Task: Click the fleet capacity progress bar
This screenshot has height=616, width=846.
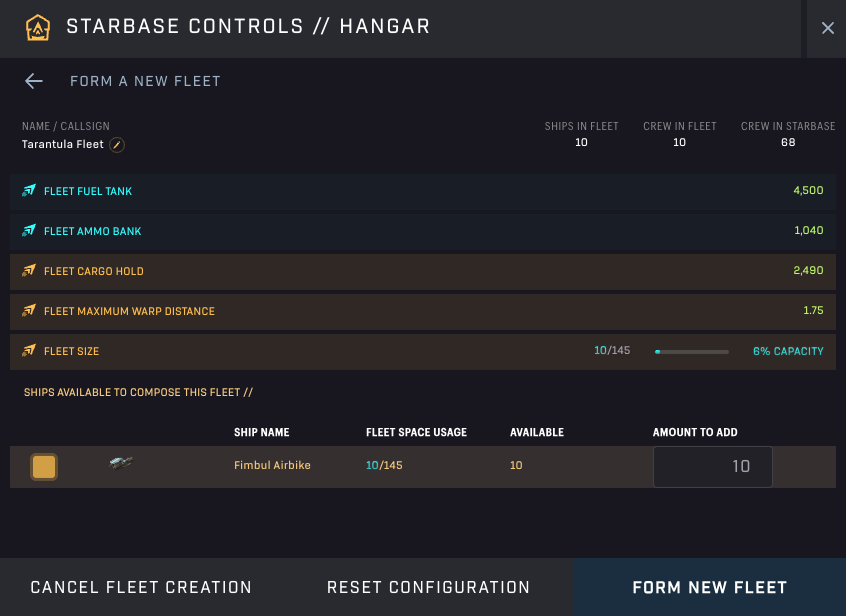Action: click(x=691, y=352)
